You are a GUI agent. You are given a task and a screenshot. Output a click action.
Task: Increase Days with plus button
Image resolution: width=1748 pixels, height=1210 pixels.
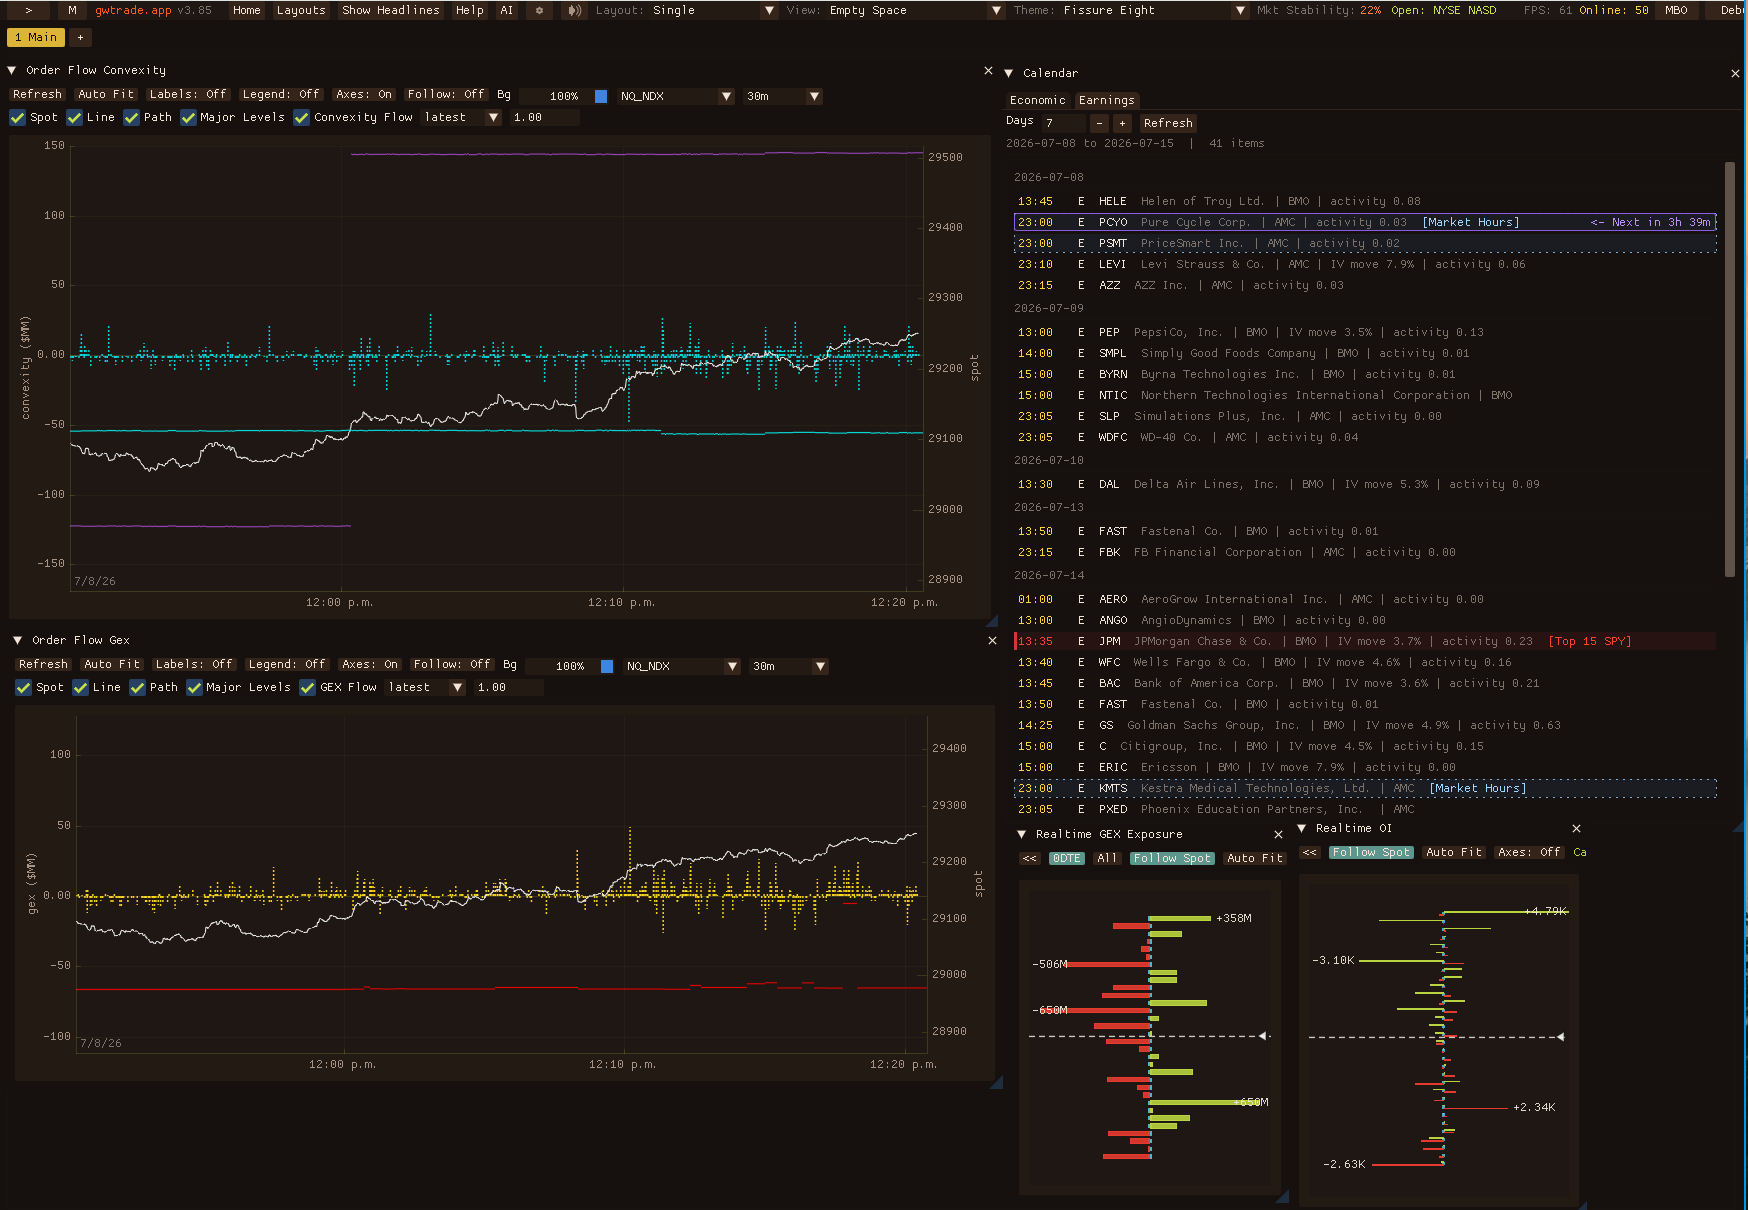coord(1122,123)
